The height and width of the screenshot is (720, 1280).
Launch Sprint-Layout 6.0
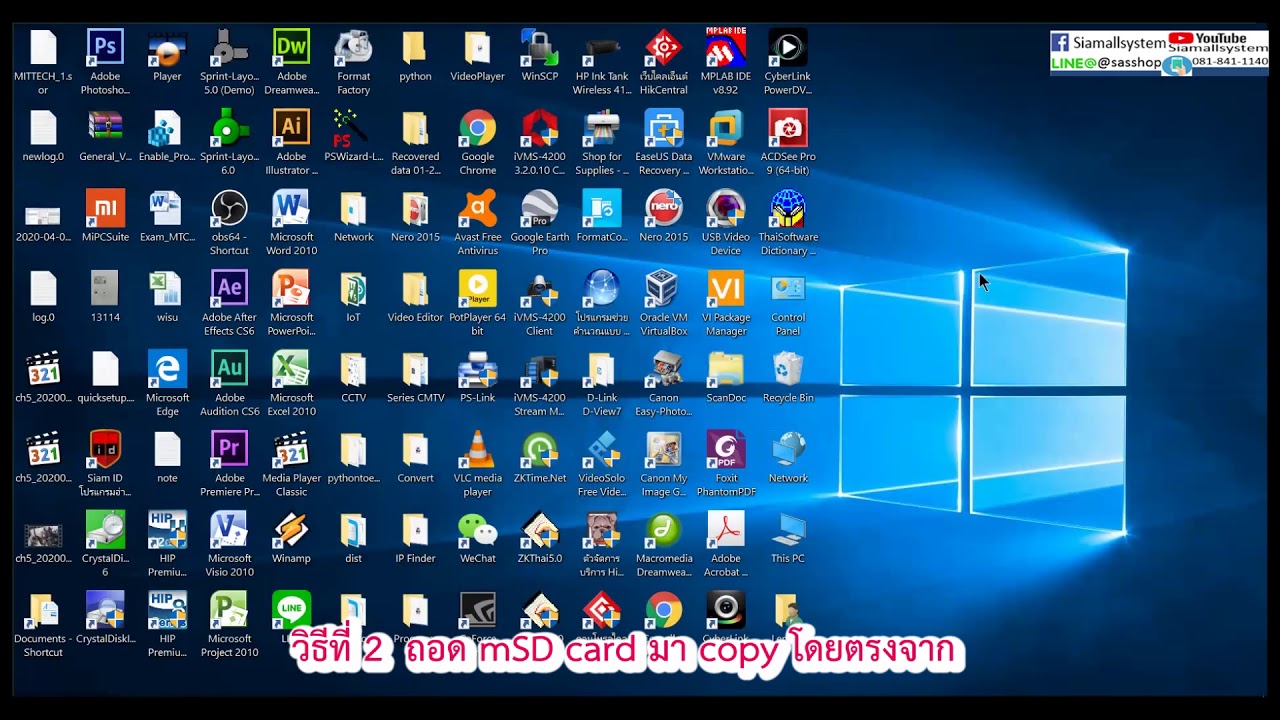tap(229, 128)
